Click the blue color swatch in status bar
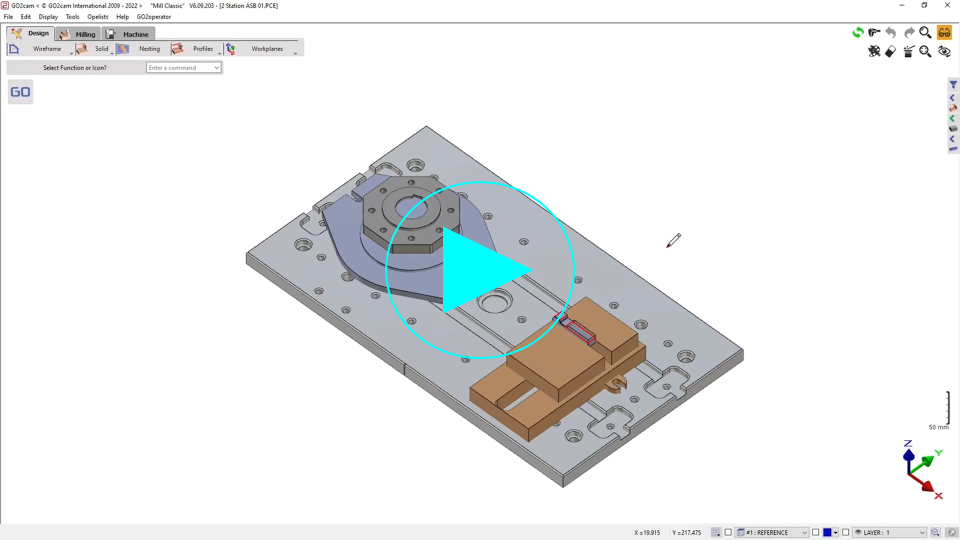This screenshot has width=960, height=540. pos(827,533)
